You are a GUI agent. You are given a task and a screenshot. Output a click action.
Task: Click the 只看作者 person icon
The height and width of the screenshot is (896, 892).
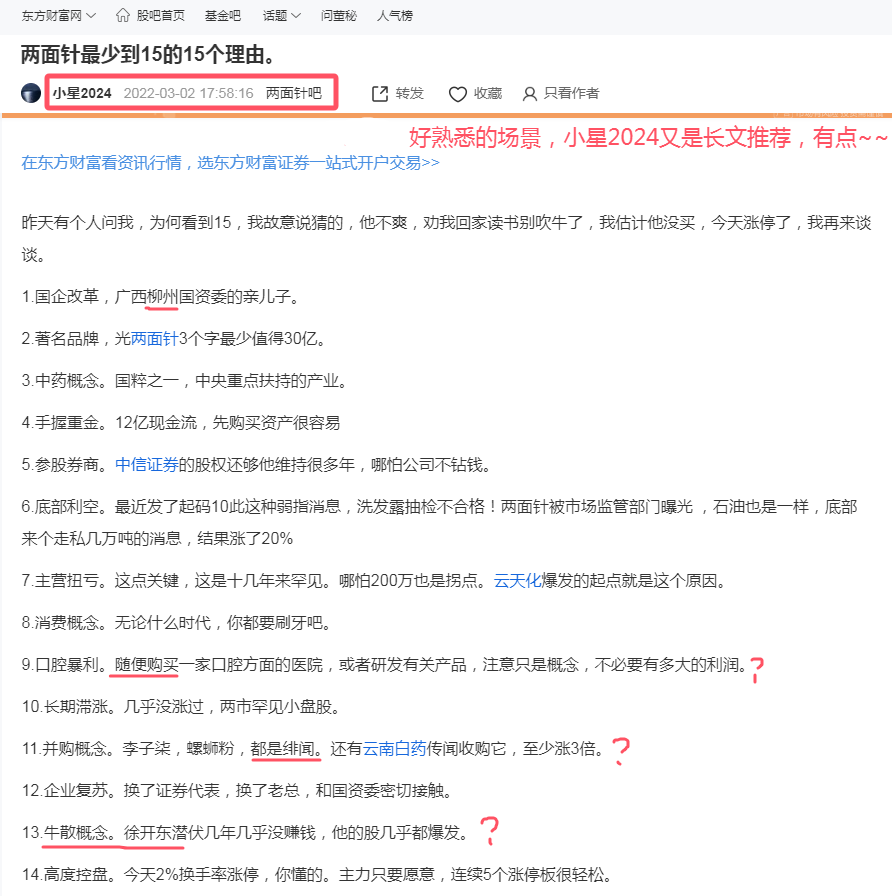(x=530, y=94)
